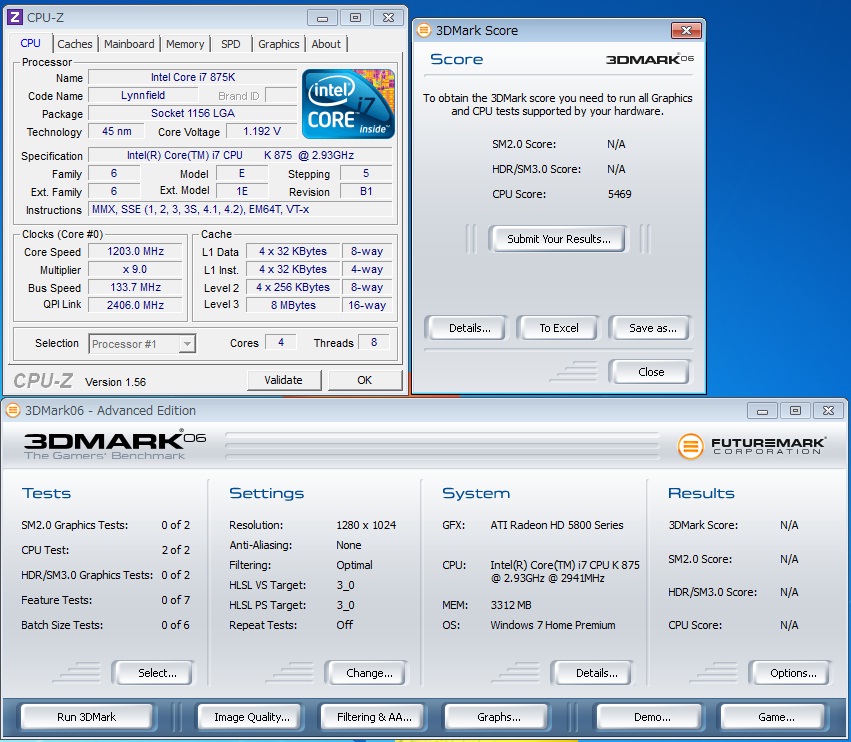Image resolution: width=851 pixels, height=742 pixels.
Task: Click the Run 3DMark button
Action: click(87, 717)
